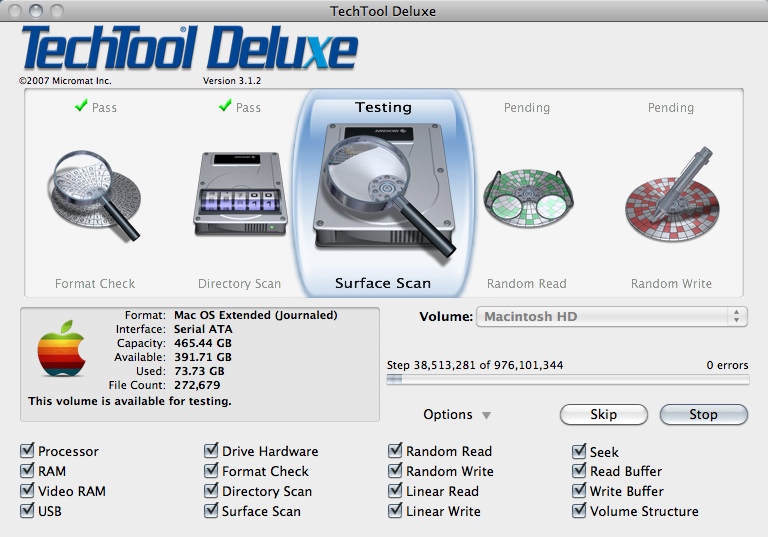Click green checkmark above Directory Scan
Screen dimensions: 768x537
pyautogui.click(x=225, y=105)
